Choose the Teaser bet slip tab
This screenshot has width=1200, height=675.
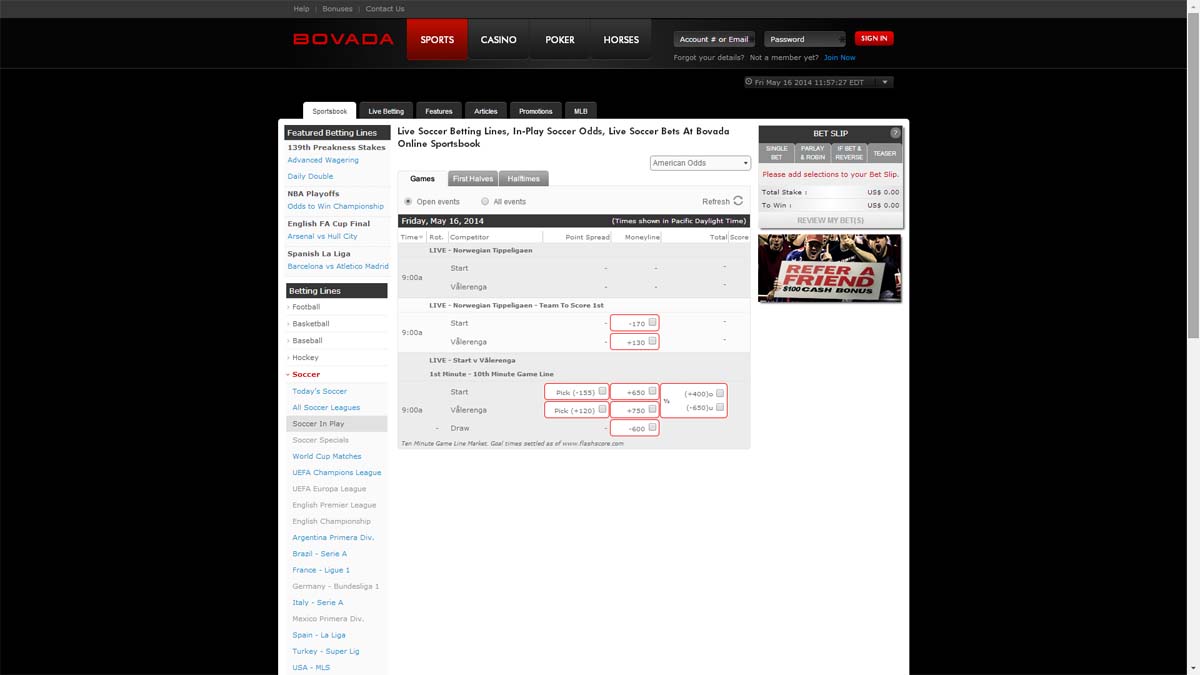tap(885, 153)
